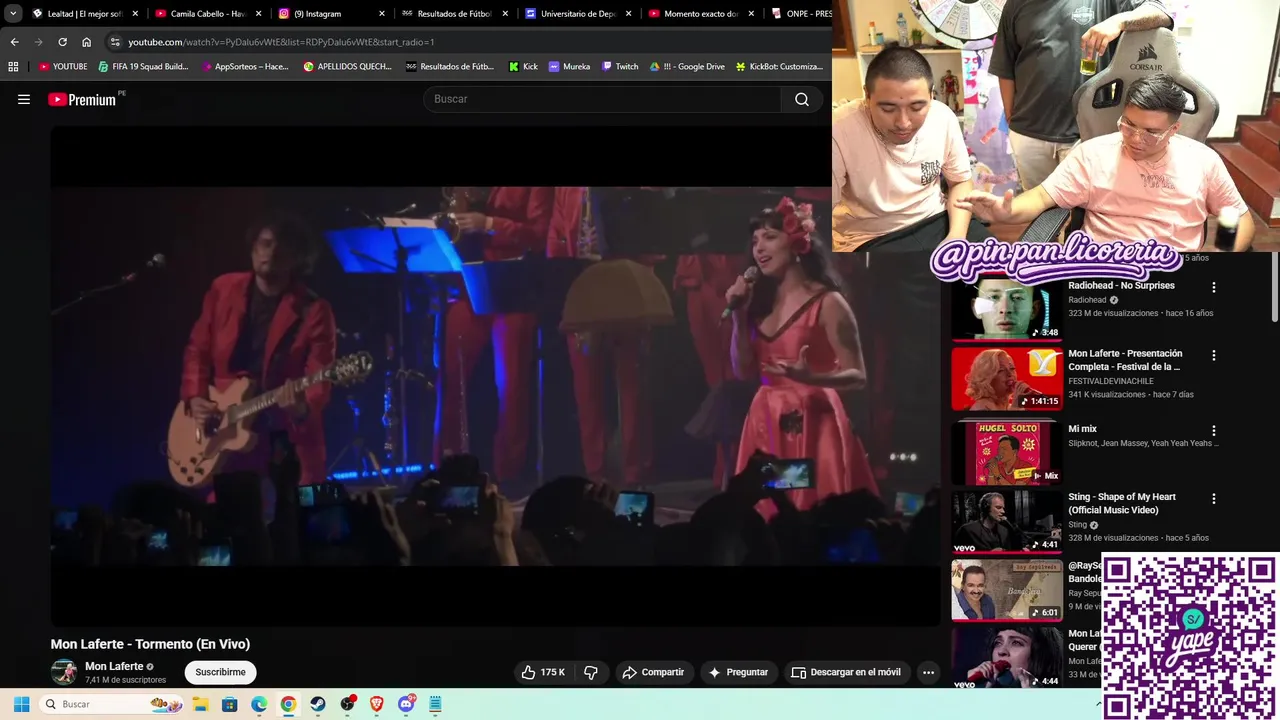This screenshot has width=1280, height=720.
Task: Click Descargar en el móvil button
Action: pyautogui.click(x=846, y=672)
